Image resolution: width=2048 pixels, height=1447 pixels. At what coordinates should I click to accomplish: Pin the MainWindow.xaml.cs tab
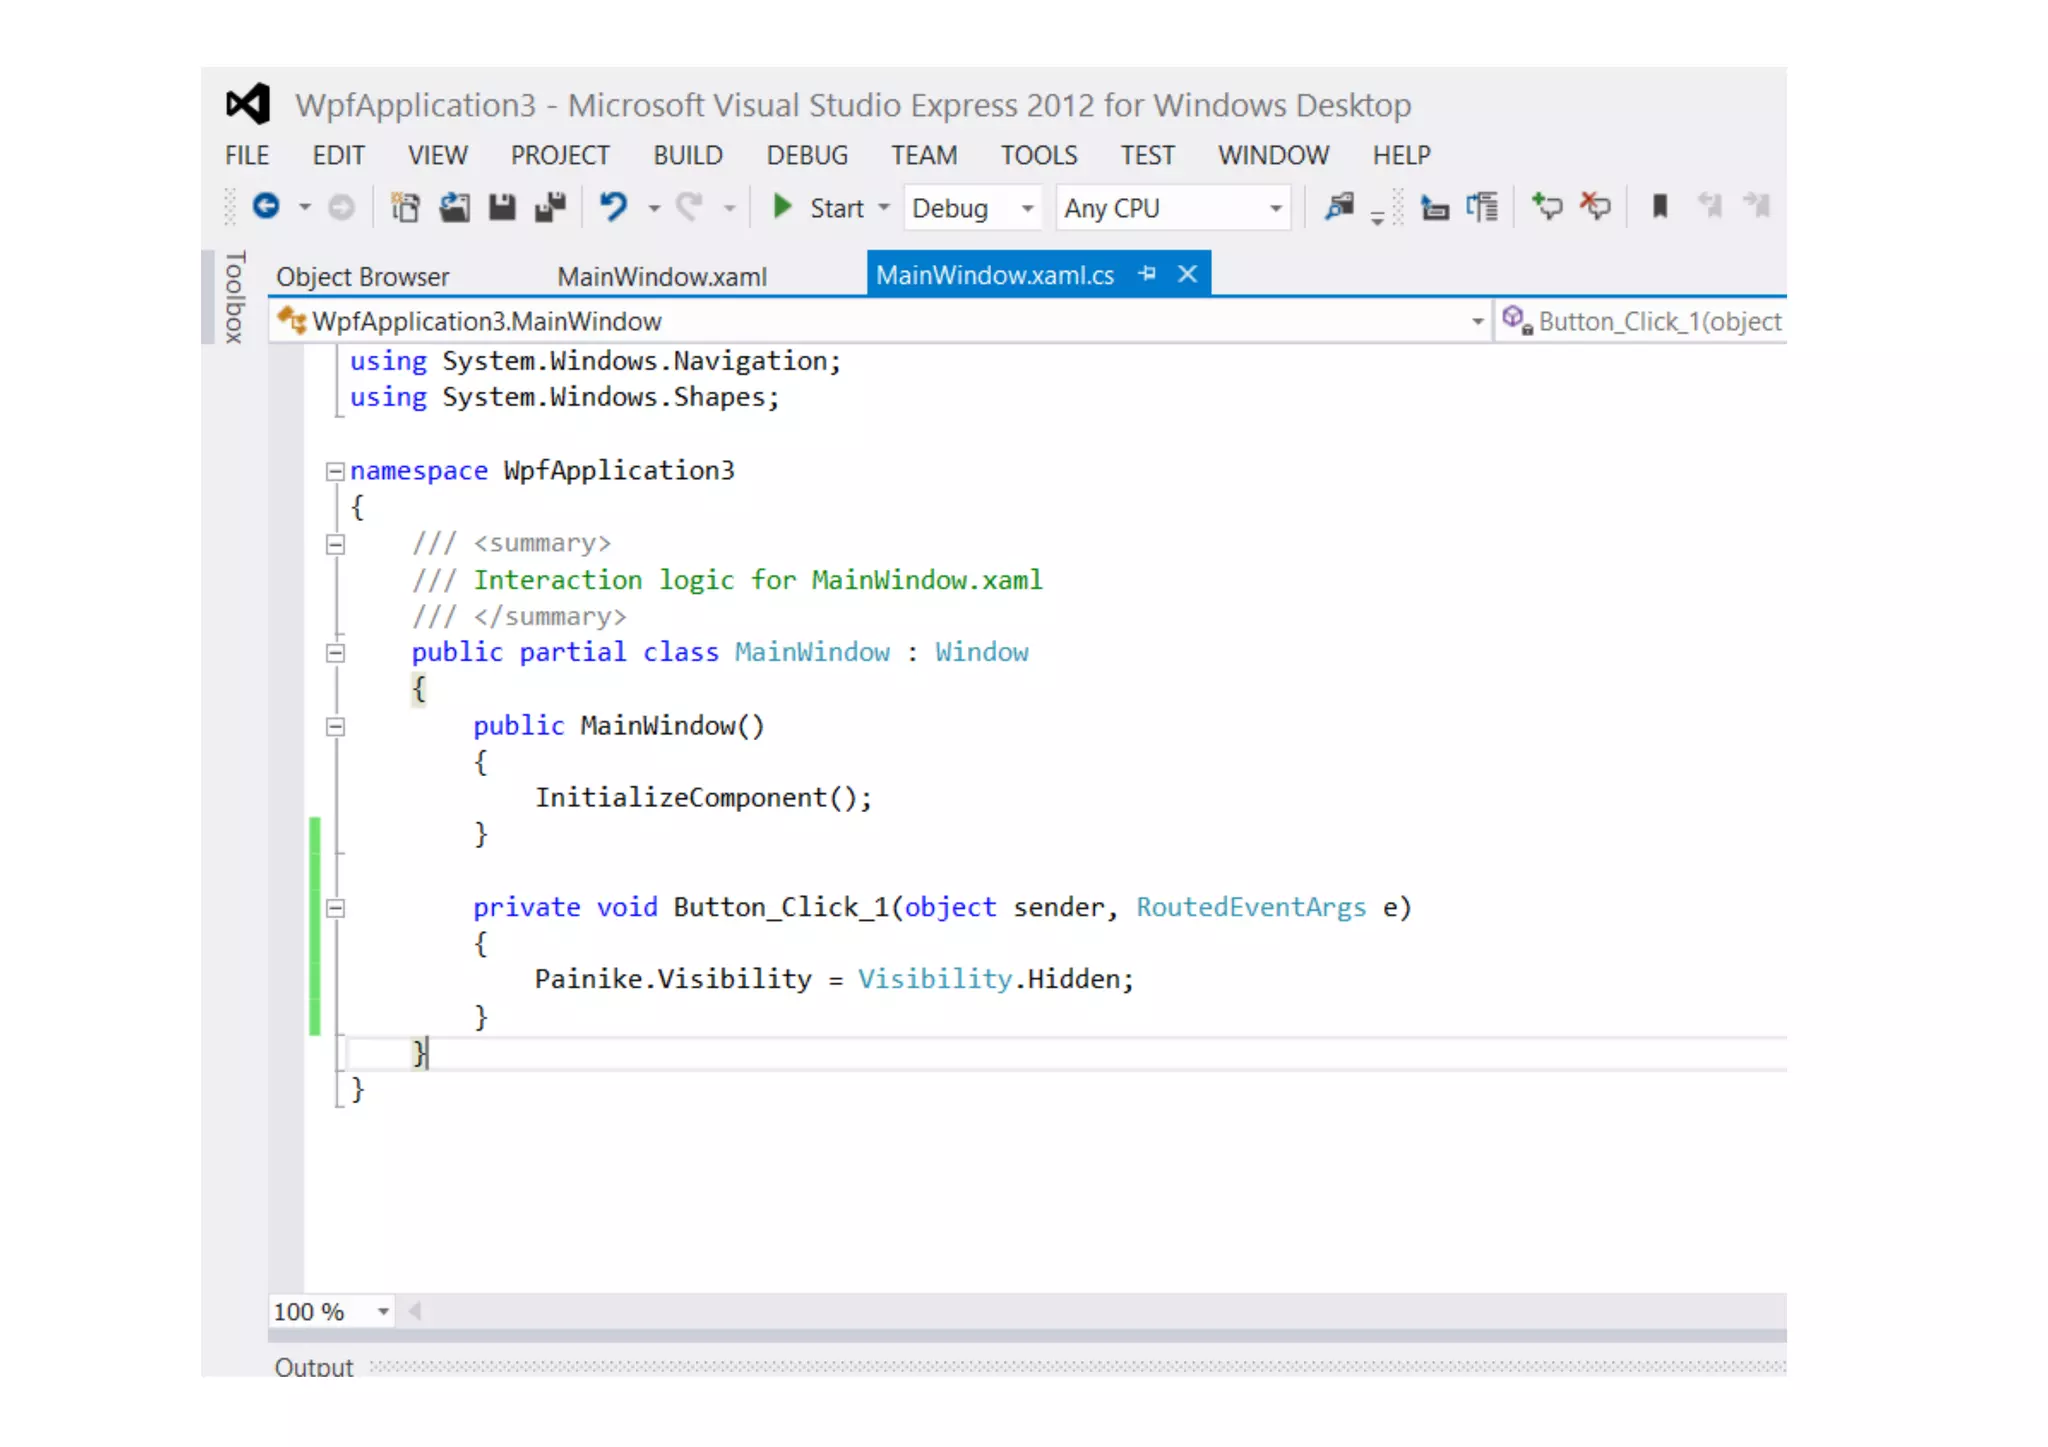point(1147,273)
